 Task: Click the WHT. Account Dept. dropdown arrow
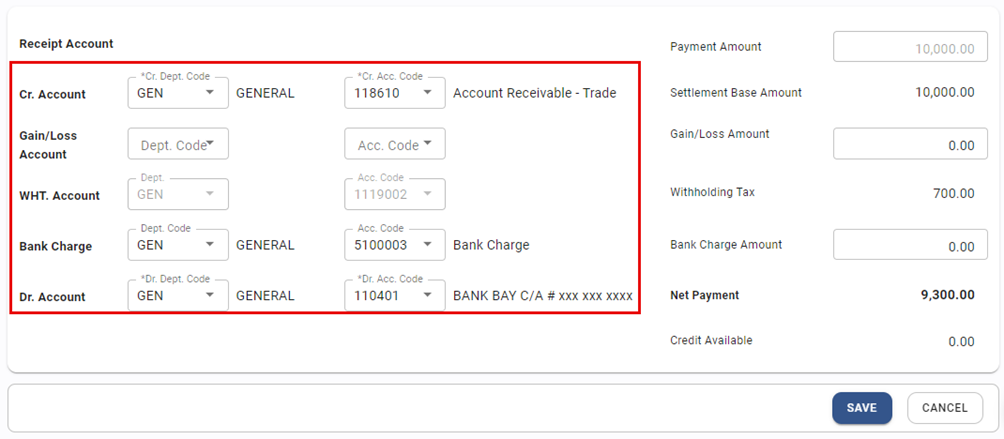pyautogui.click(x=210, y=195)
